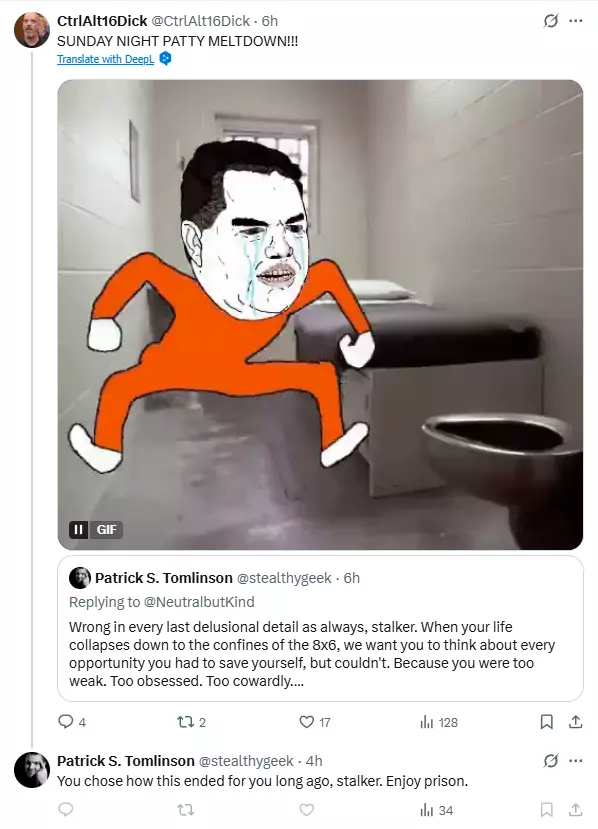Open CtrlAlt16Dick profile avatar
The width and height of the screenshot is (598, 829).
click(32, 30)
